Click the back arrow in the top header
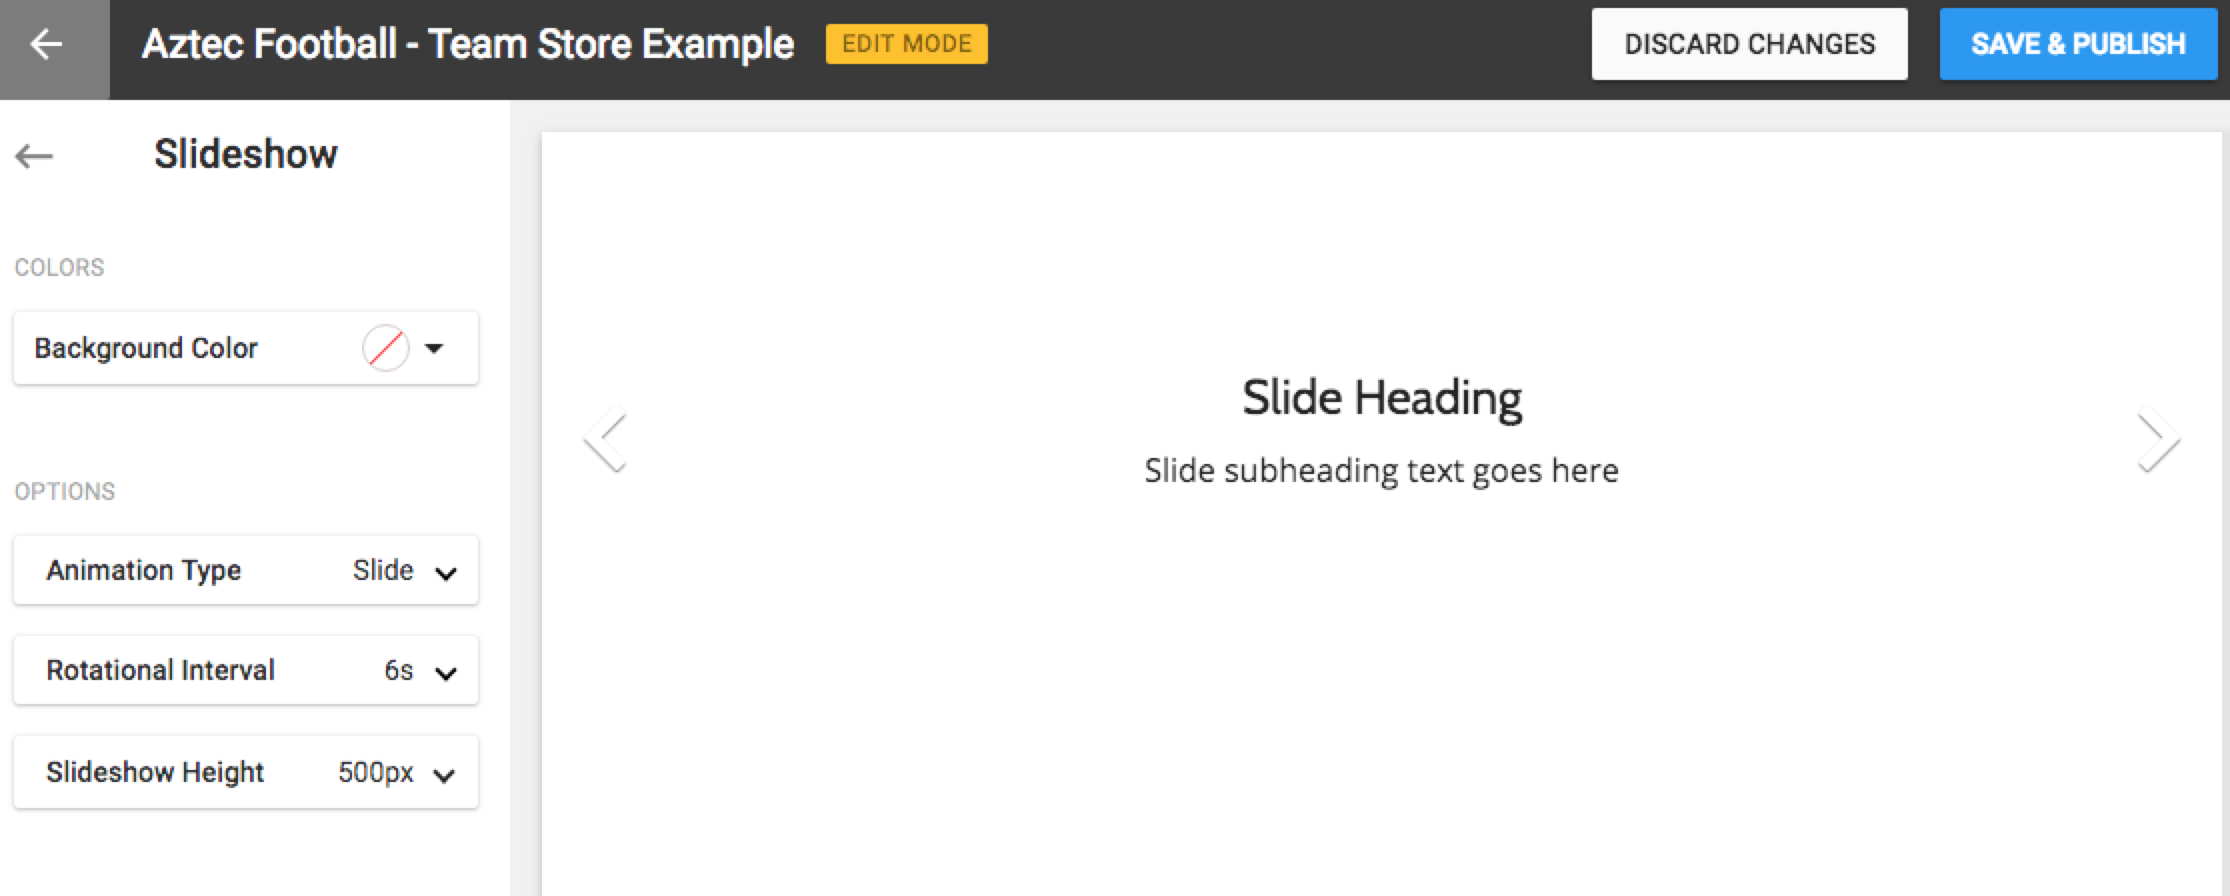This screenshot has height=896, width=2230. pos(47,44)
